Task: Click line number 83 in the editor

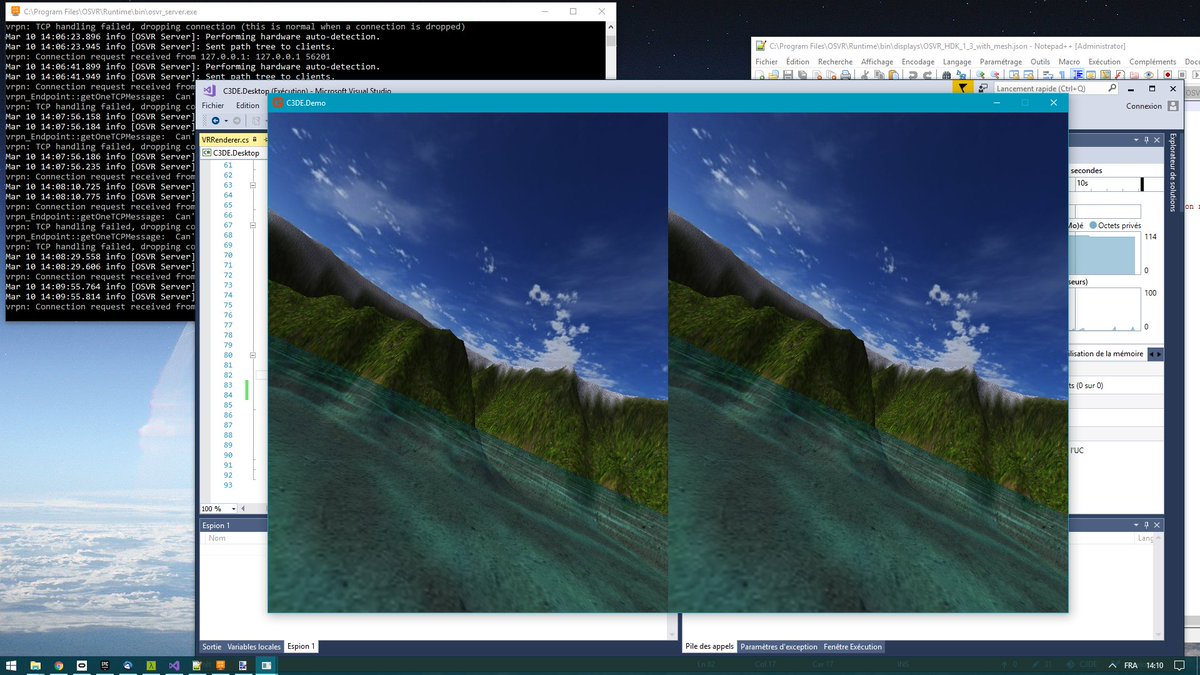Action: (x=227, y=385)
